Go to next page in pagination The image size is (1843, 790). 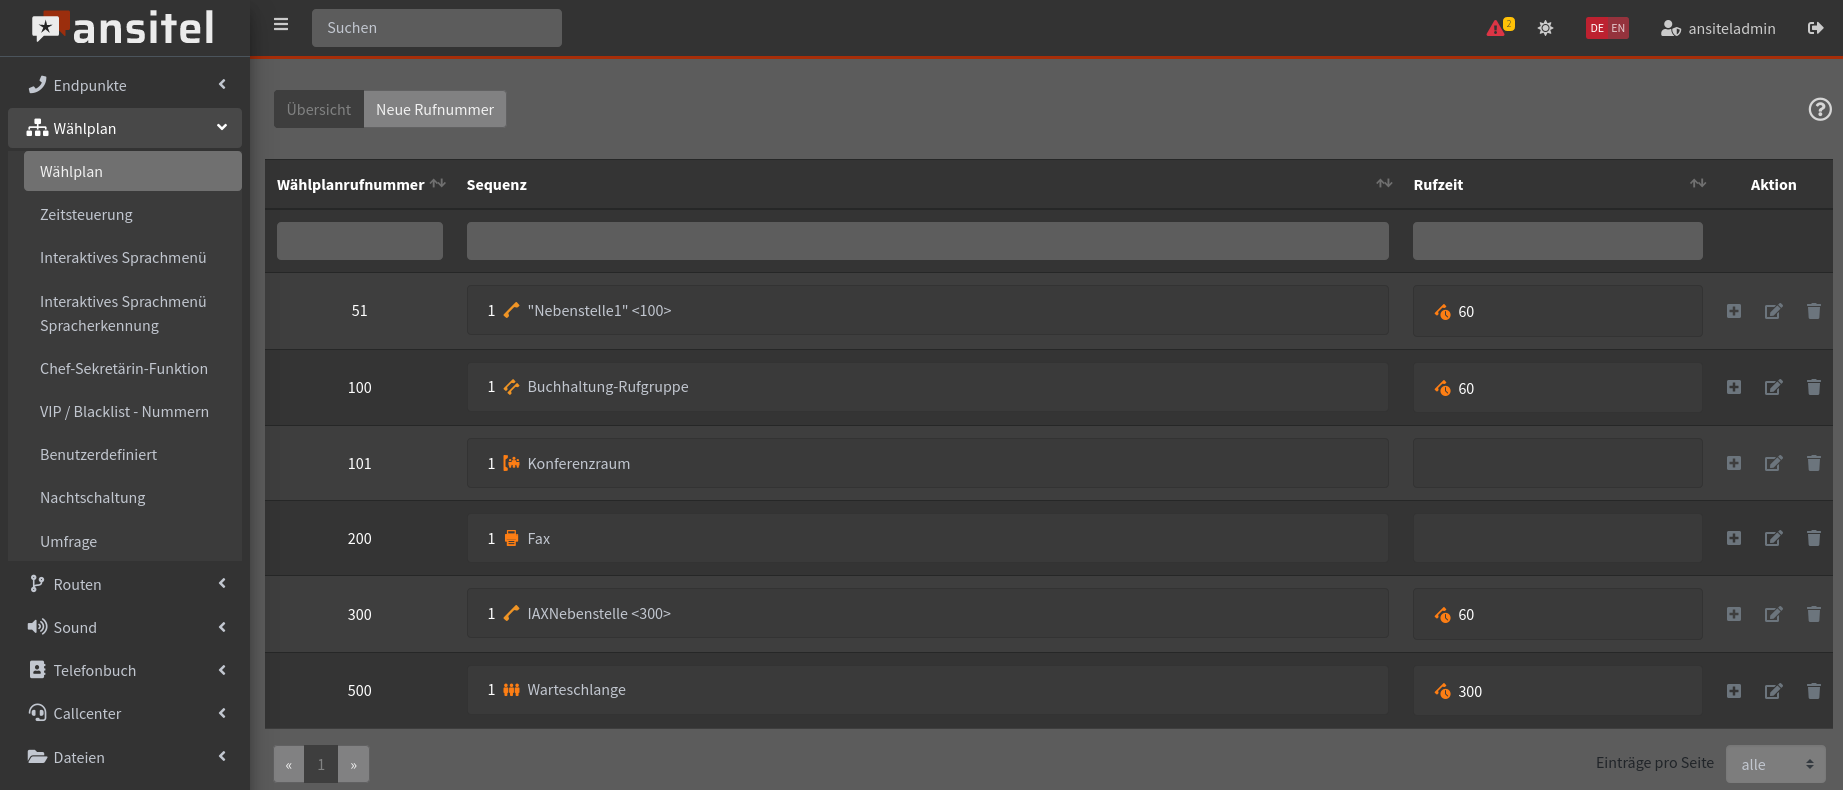pos(353,764)
